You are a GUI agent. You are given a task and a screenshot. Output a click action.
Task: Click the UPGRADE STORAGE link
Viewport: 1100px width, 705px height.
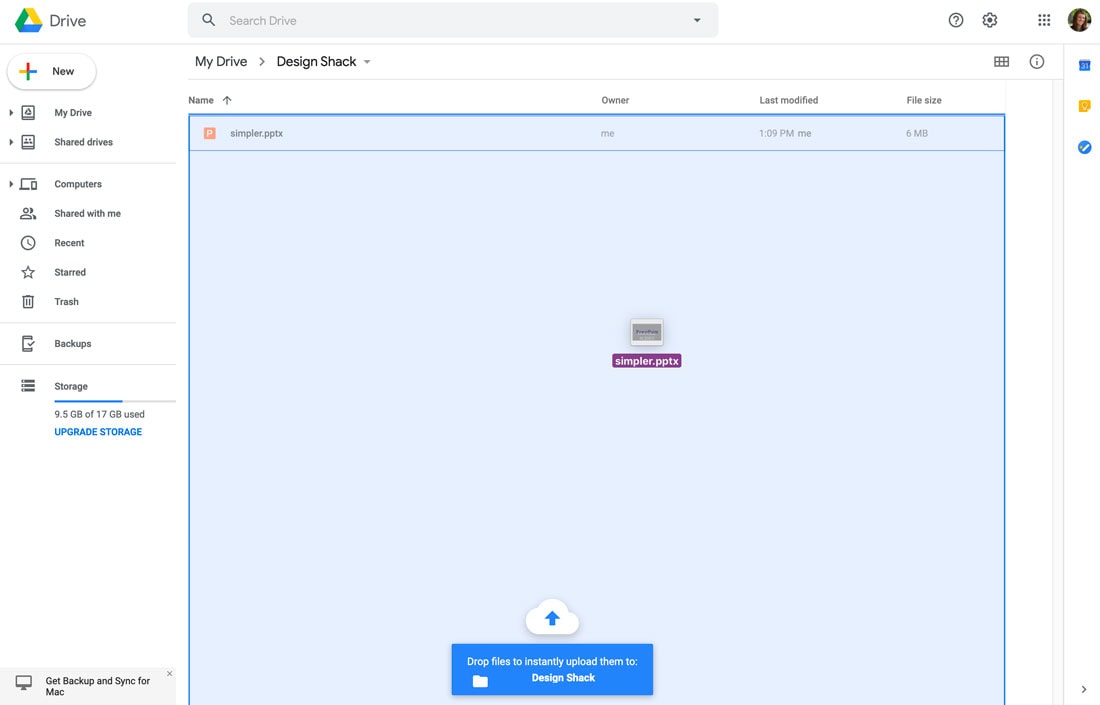pyautogui.click(x=98, y=432)
